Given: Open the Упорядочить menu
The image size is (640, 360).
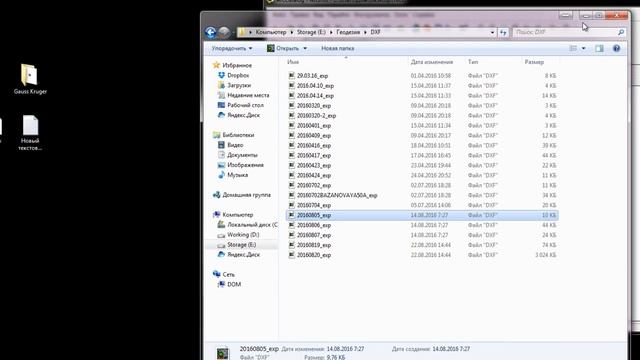Looking at the screenshot, I should click(x=231, y=48).
